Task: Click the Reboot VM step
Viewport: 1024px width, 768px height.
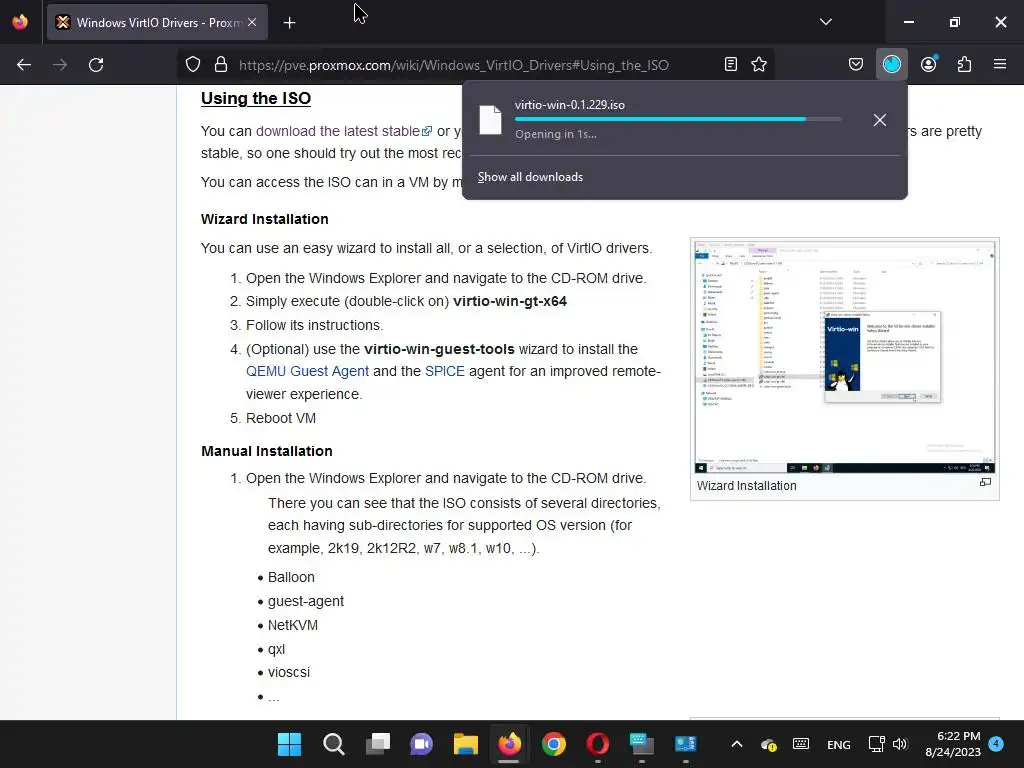Action: (281, 418)
